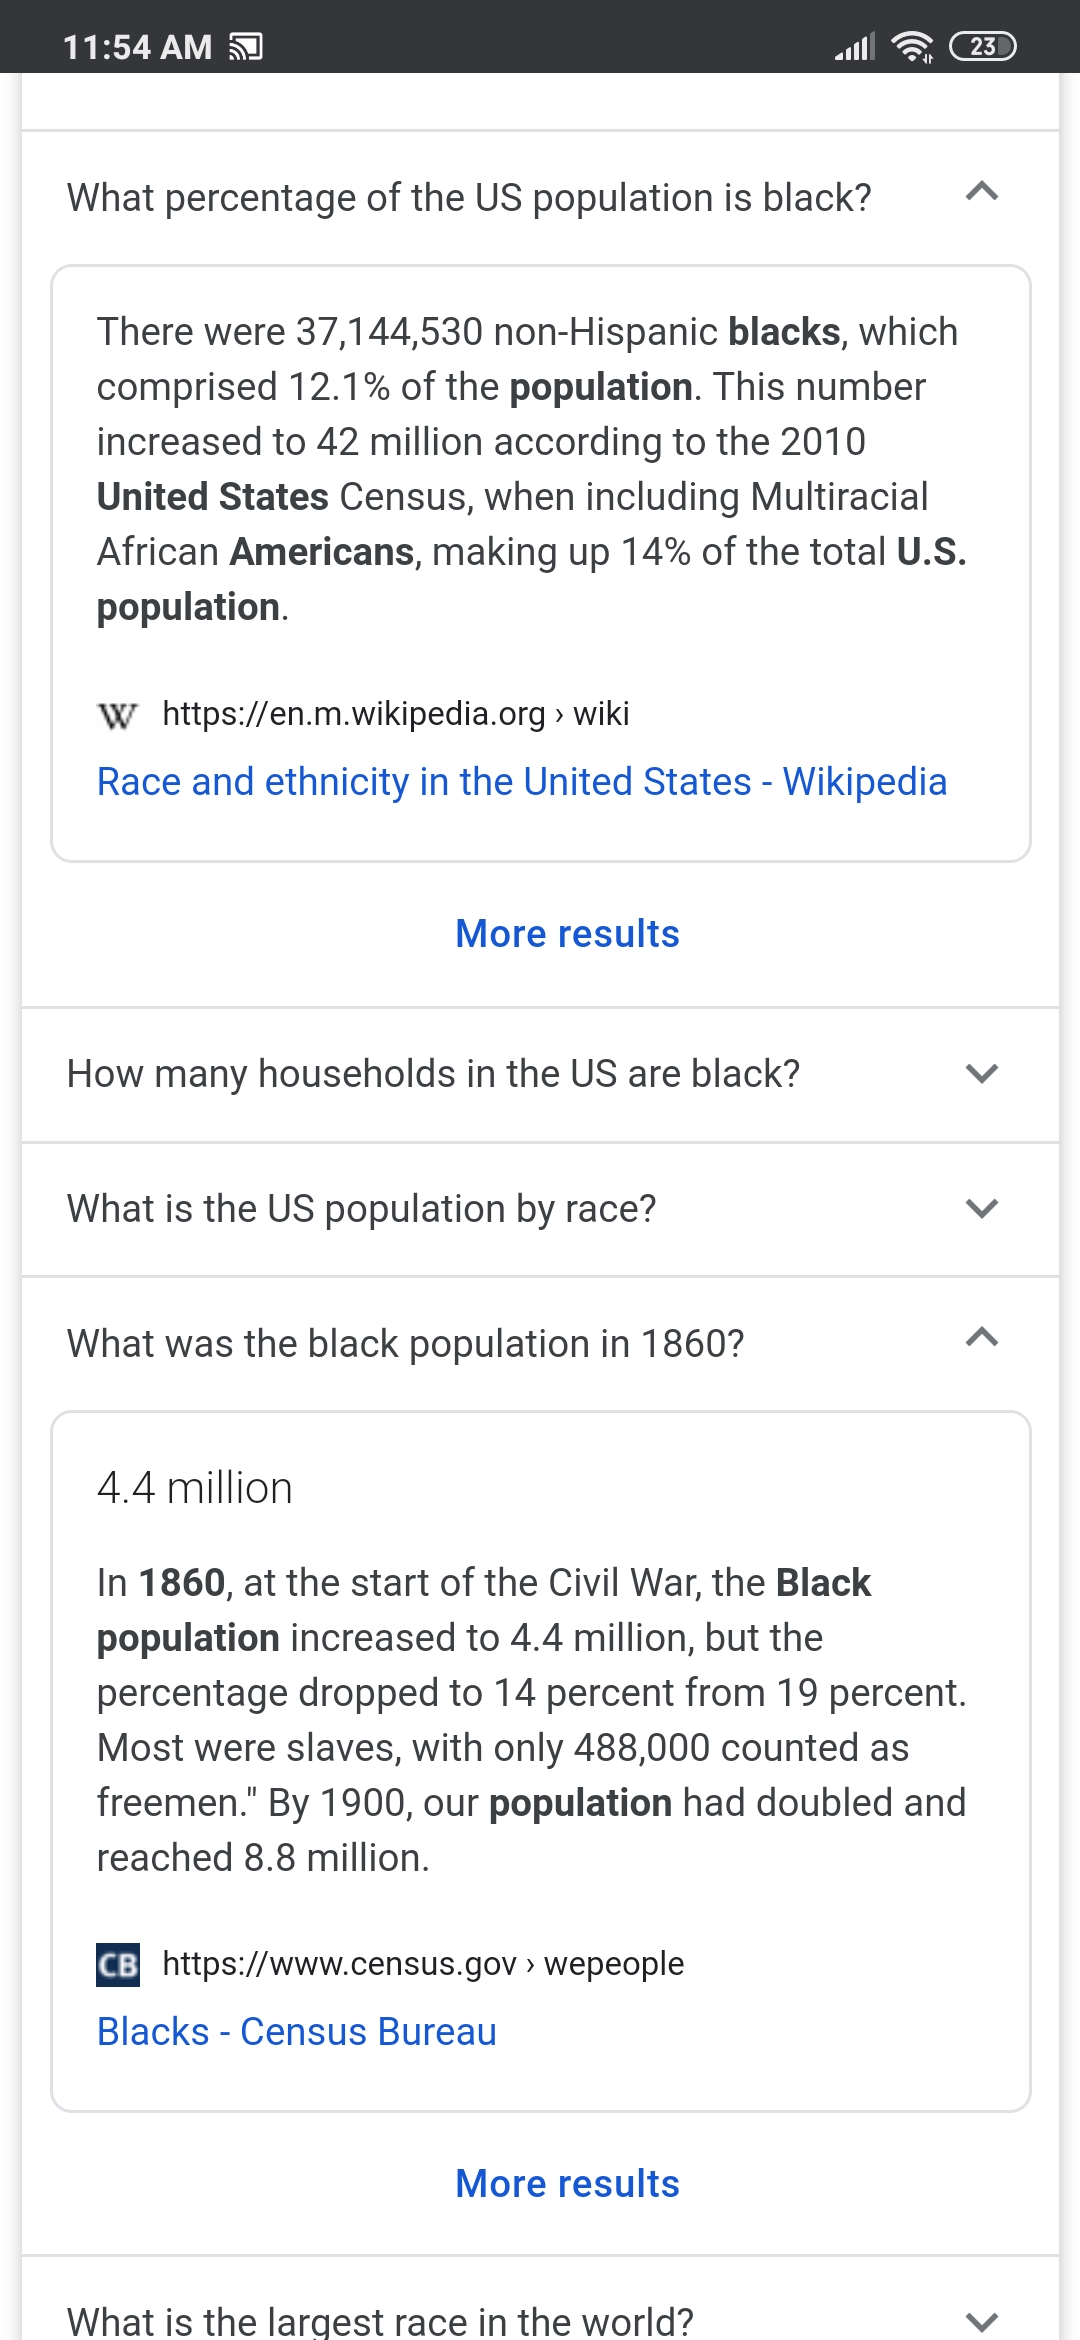The width and height of the screenshot is (1080, 2340).
Task: Tap 'More results' below the Wikipedia answer
Action: [567, 934]
